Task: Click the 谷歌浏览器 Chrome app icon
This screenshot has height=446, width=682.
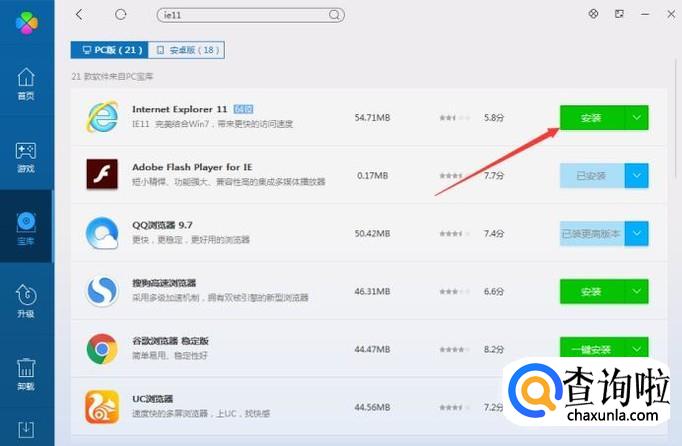Action: point(102,349)
